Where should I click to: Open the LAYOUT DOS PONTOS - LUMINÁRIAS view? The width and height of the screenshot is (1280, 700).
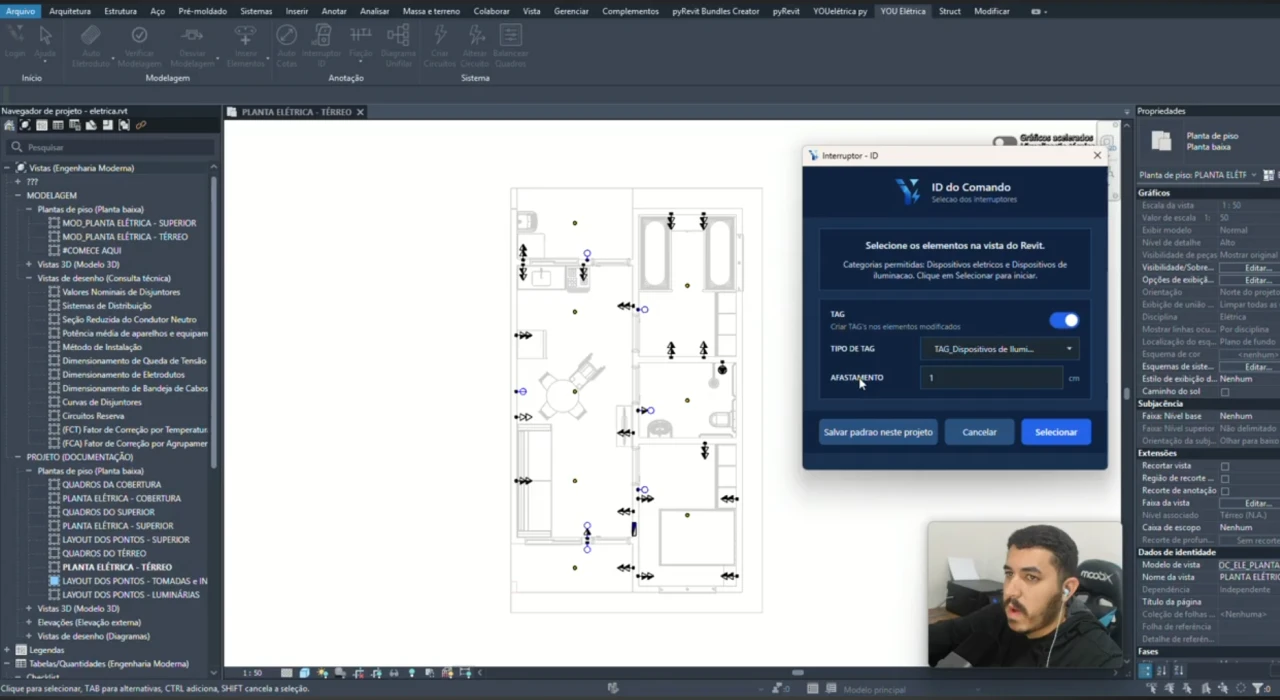click(131, 595)
